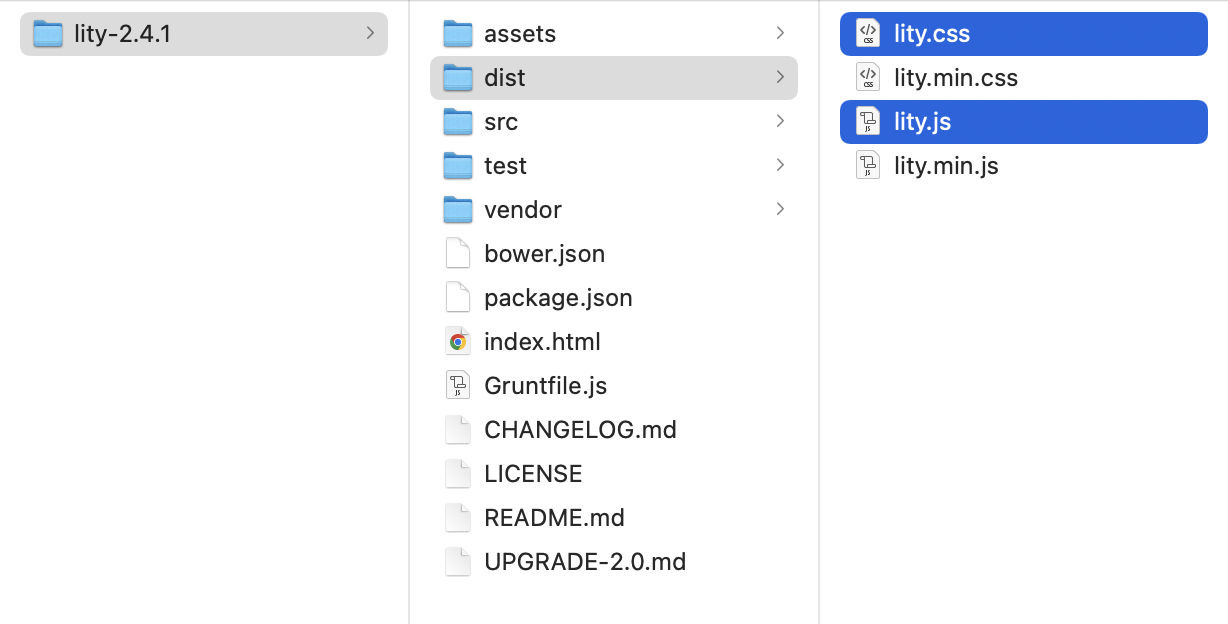The image size is (1228, 624).
Task: Click the dist folder chevron
Action: pyautogui.click(x=780, y=78)
